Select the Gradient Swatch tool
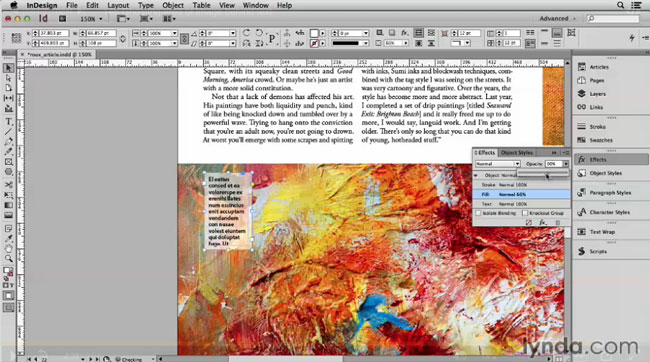The width and height of the screenshot is (650, 362). coord(8,205)
